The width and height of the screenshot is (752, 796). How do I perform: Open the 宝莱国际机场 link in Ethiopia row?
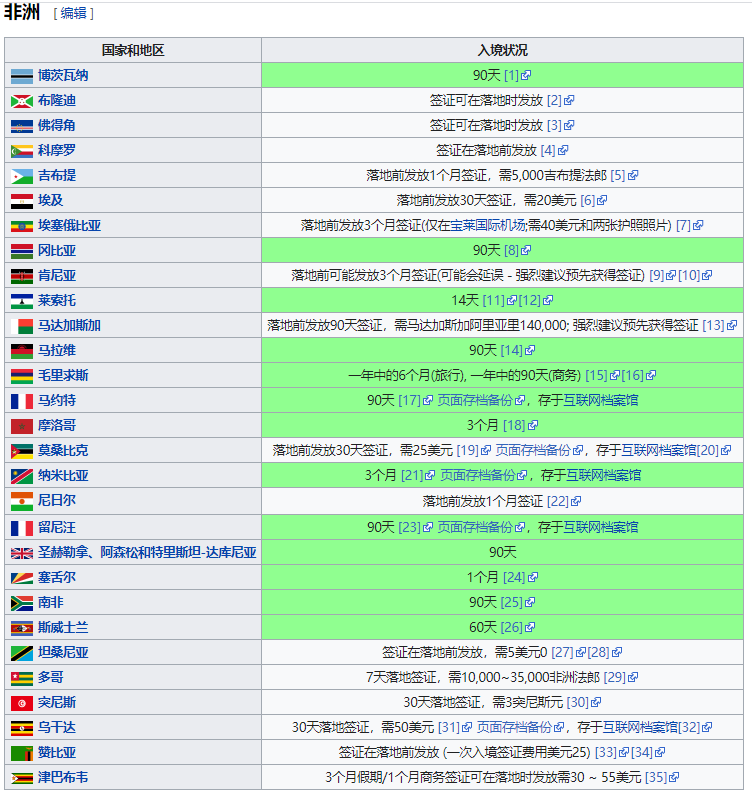click(487, 225)
